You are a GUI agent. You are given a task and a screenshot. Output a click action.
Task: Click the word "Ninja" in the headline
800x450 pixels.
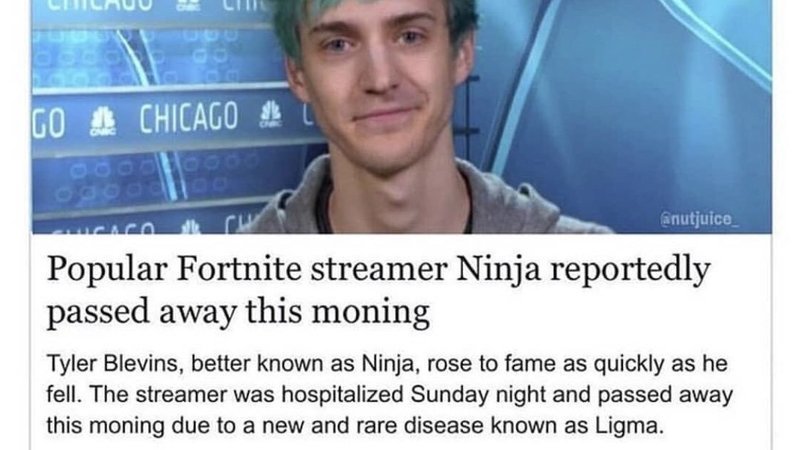pos(498,271)
